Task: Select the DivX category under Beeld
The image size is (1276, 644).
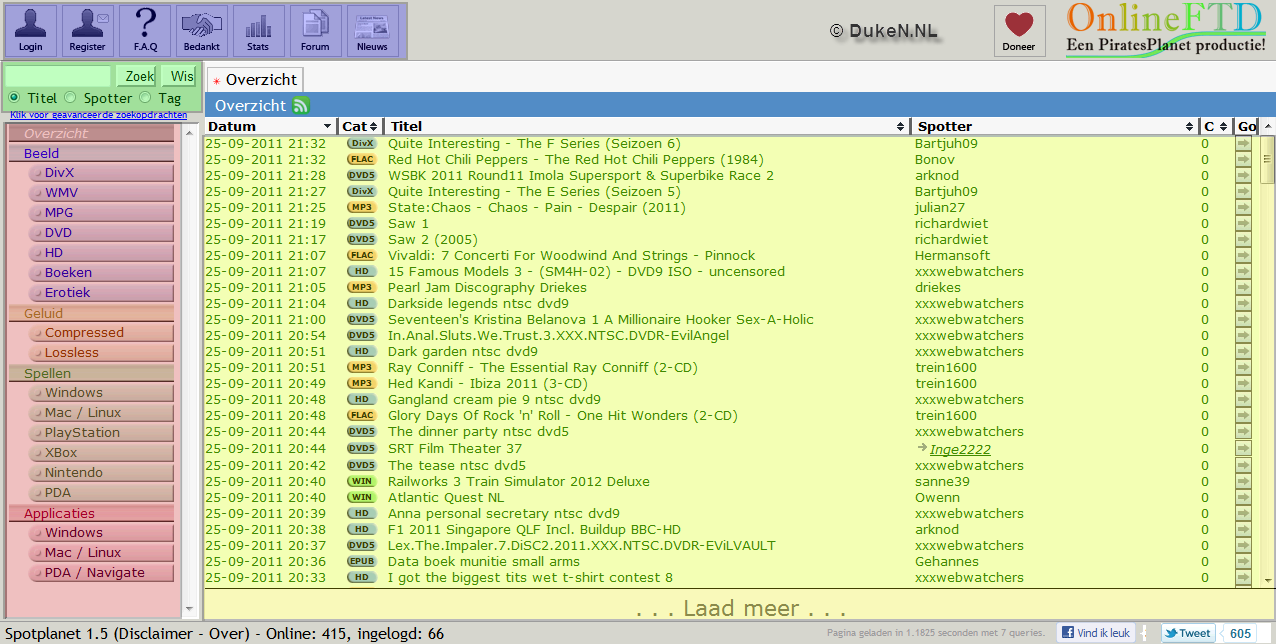Action: [x=102, y=173]
